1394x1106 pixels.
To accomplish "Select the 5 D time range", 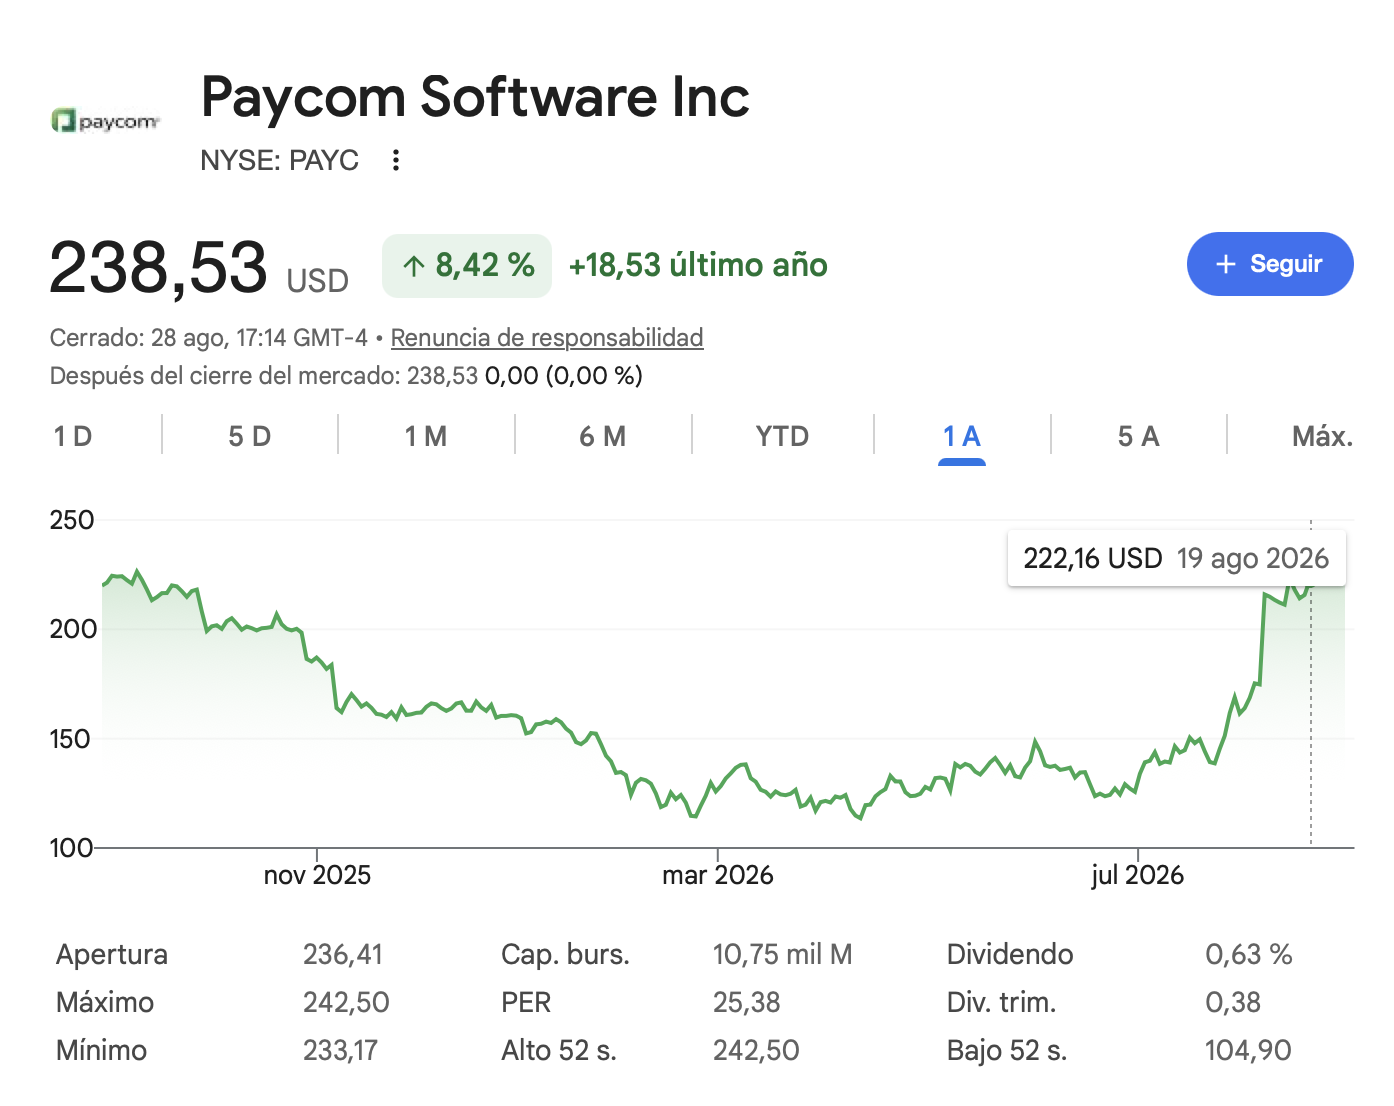I will [250, 436].
